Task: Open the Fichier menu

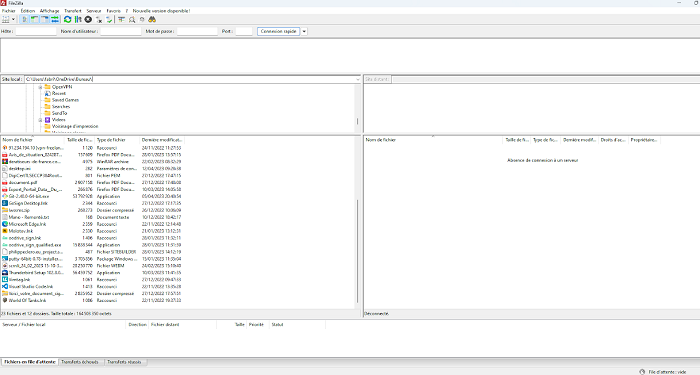Action: (x=8, y=11)
